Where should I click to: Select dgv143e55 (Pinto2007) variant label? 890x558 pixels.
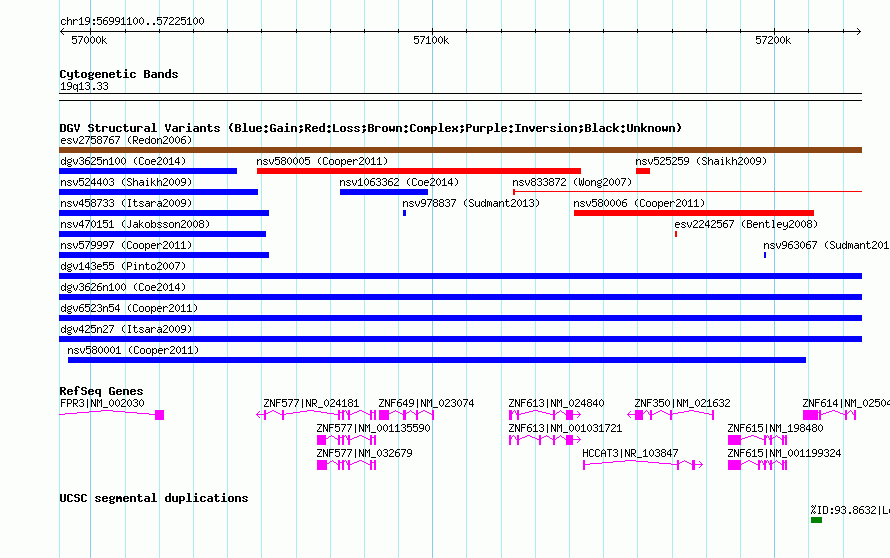coord(123,266)
